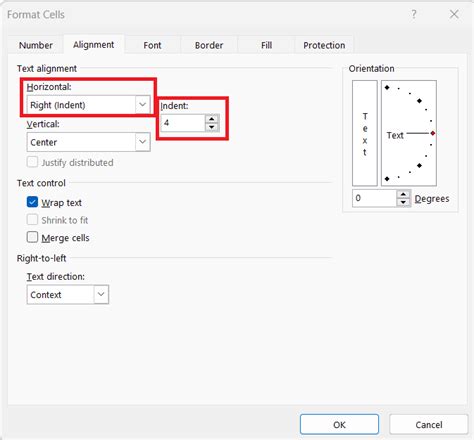Uncheck the Wrap text checkbox
Image resolution: width=474 pixels, height=440 pixels.
[32, 202]
